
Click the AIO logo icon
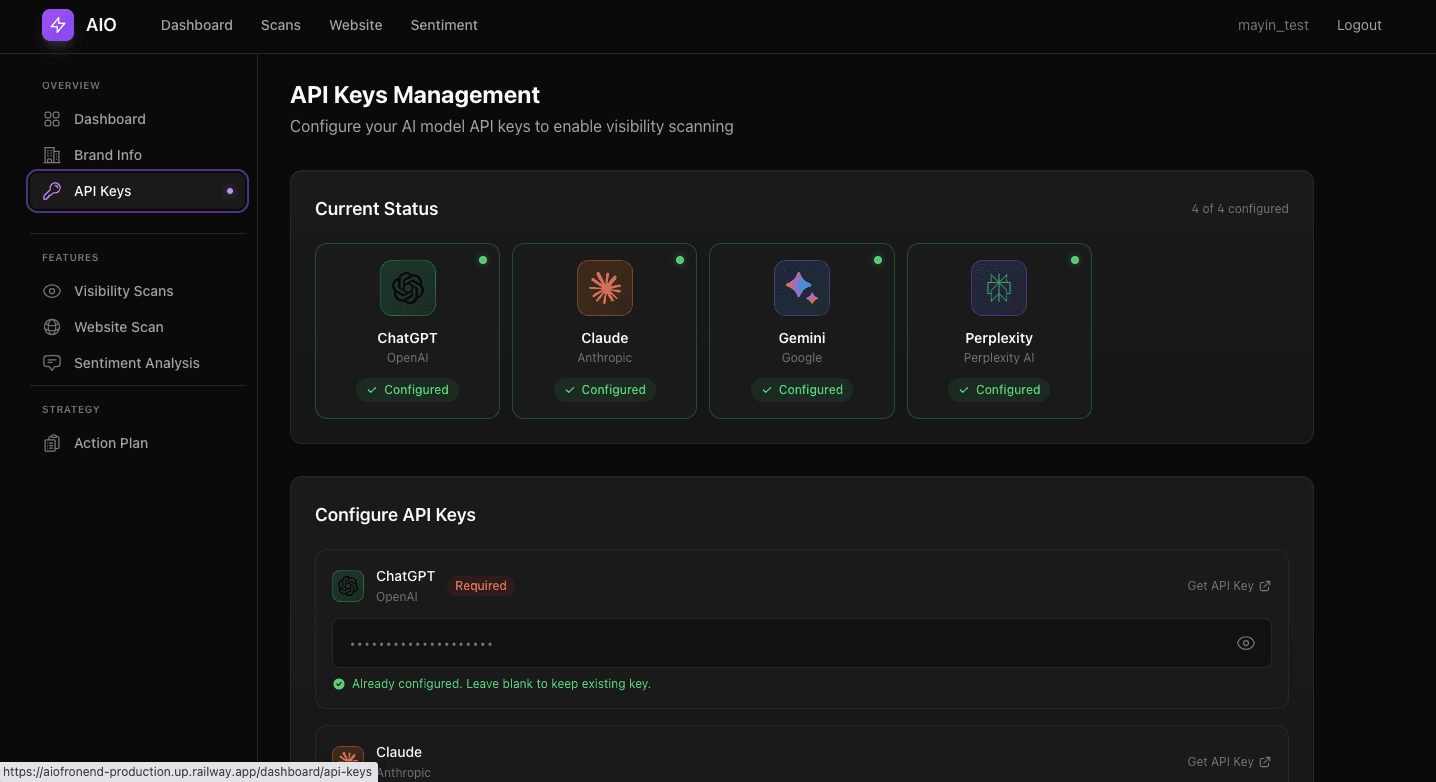pyautogui.click(x=57, y=25)
